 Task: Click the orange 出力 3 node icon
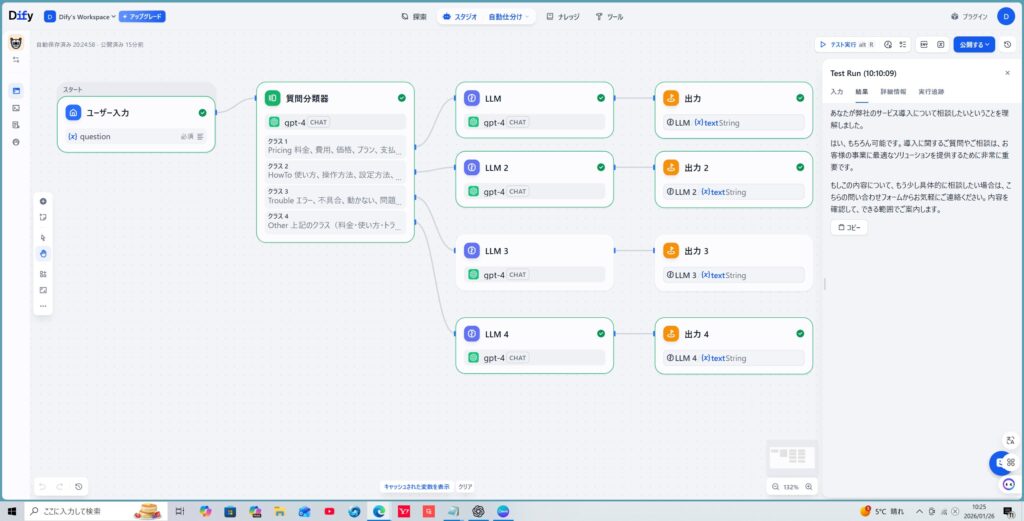pyautogui.click(x=671, y=251)
